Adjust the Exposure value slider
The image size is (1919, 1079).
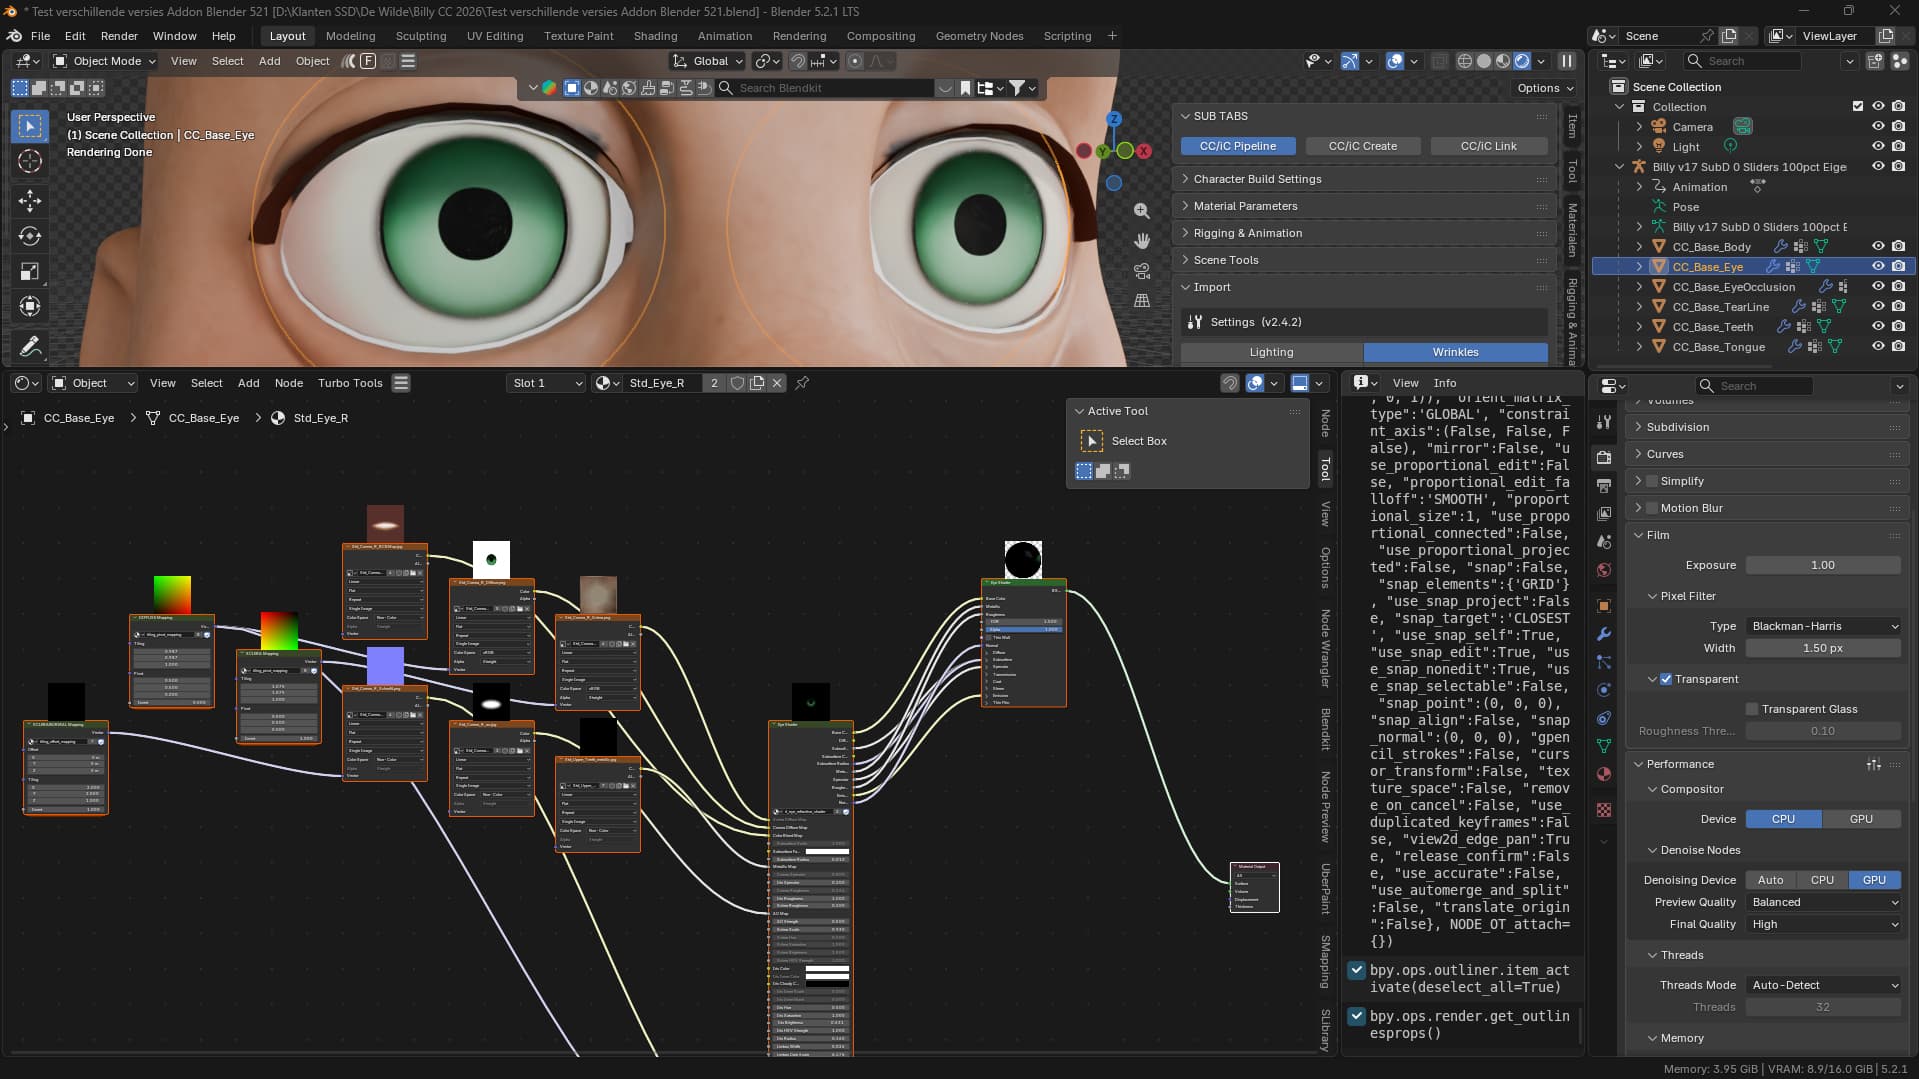[1823, 565]
